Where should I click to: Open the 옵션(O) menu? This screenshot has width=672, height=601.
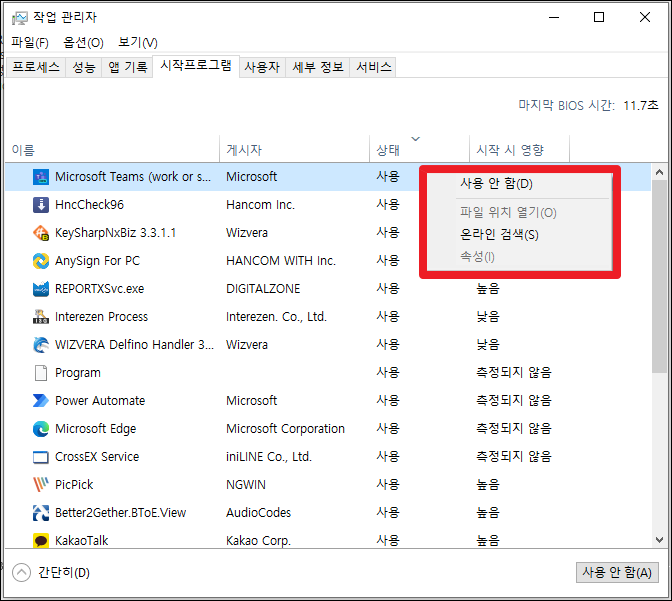pos(84,42)
